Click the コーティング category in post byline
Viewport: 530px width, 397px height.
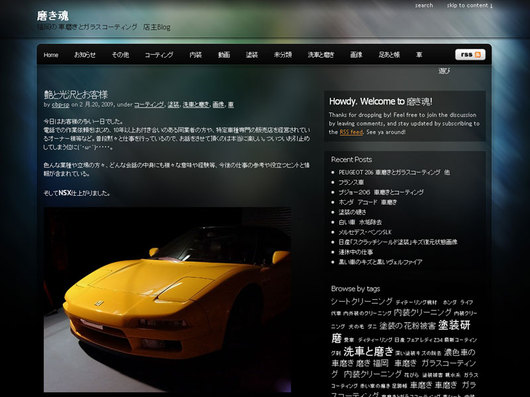point(149,105)
